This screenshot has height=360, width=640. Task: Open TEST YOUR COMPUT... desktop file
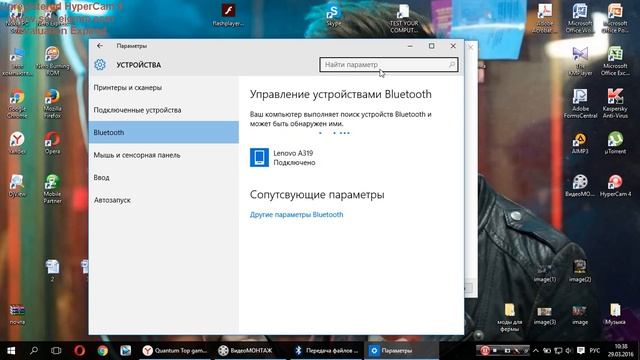(x=404, y=19)
